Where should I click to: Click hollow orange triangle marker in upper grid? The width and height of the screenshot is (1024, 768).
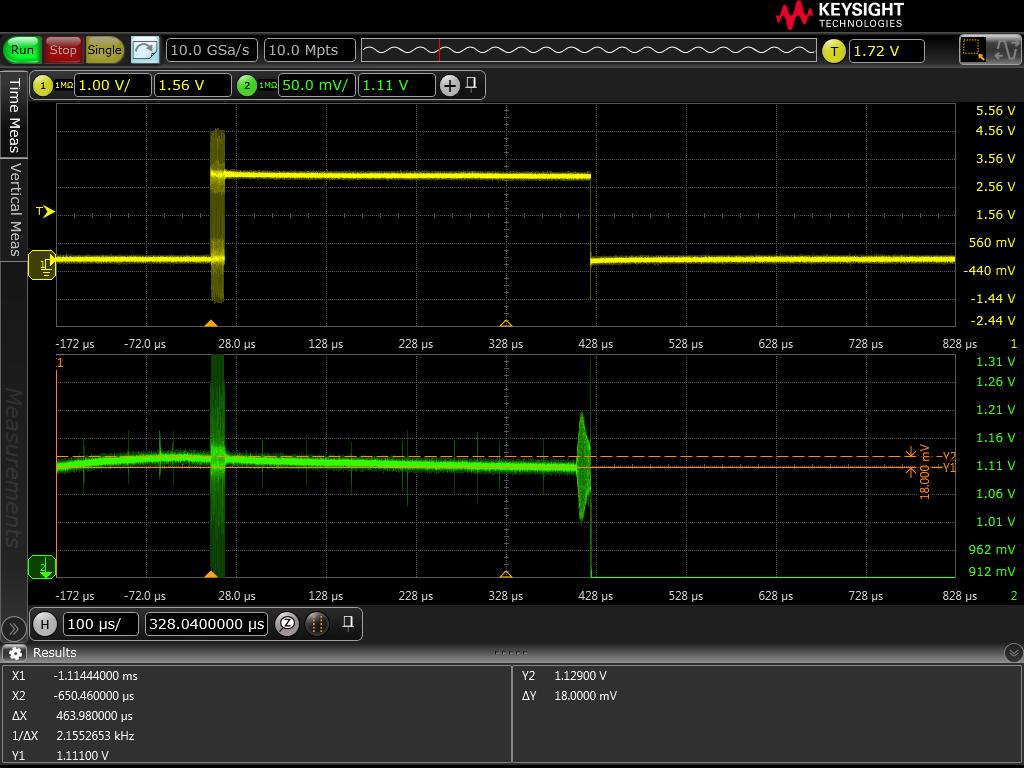[506, 323]
